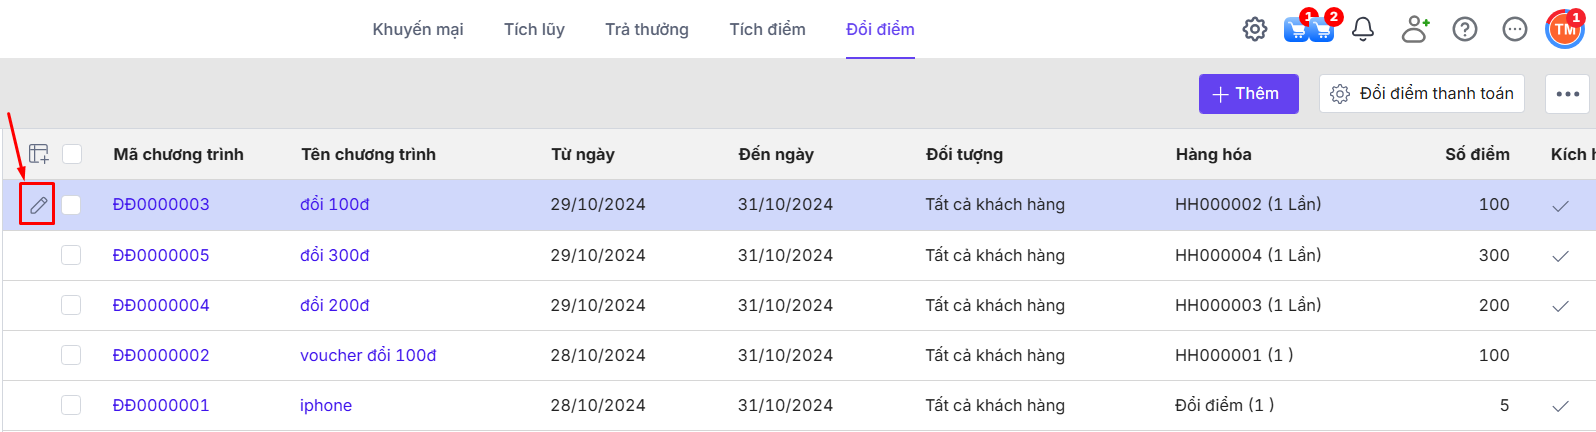Open the chat bubble icon
1596x432 pixels.
click(1514, 29)
